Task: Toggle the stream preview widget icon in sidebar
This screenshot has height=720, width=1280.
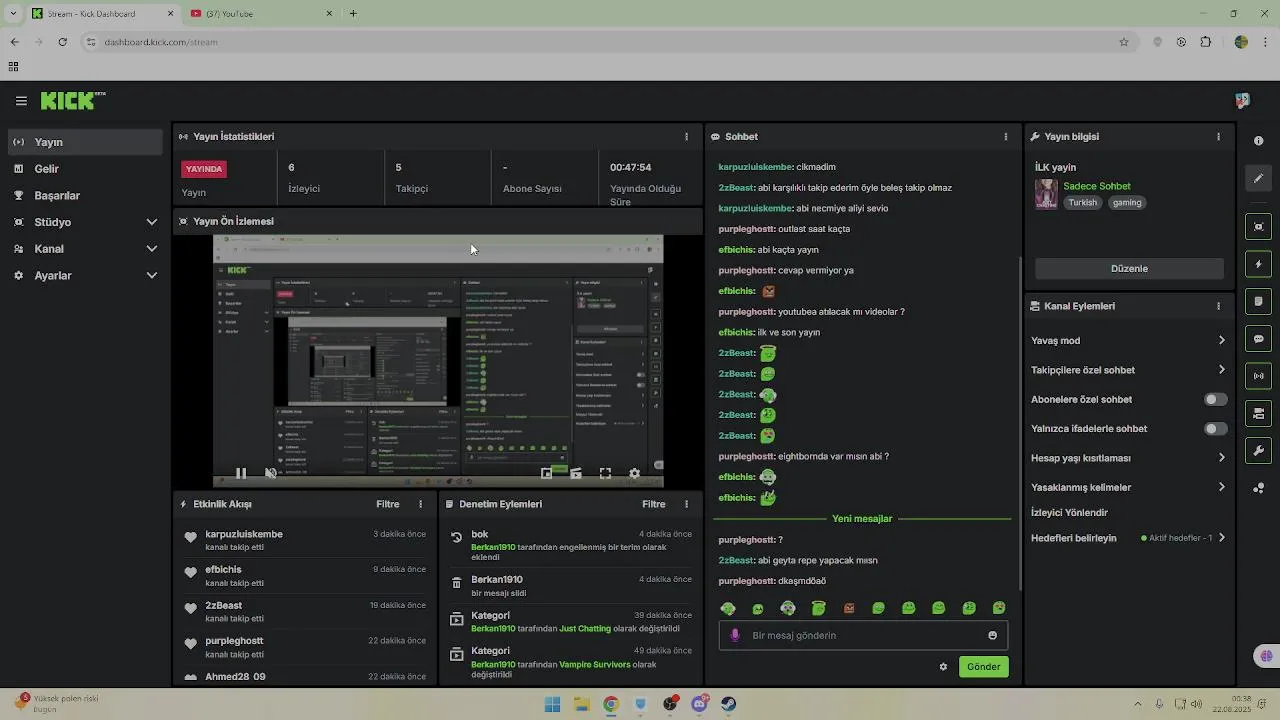Action: pyautogui.click(x=1258, y=227)
